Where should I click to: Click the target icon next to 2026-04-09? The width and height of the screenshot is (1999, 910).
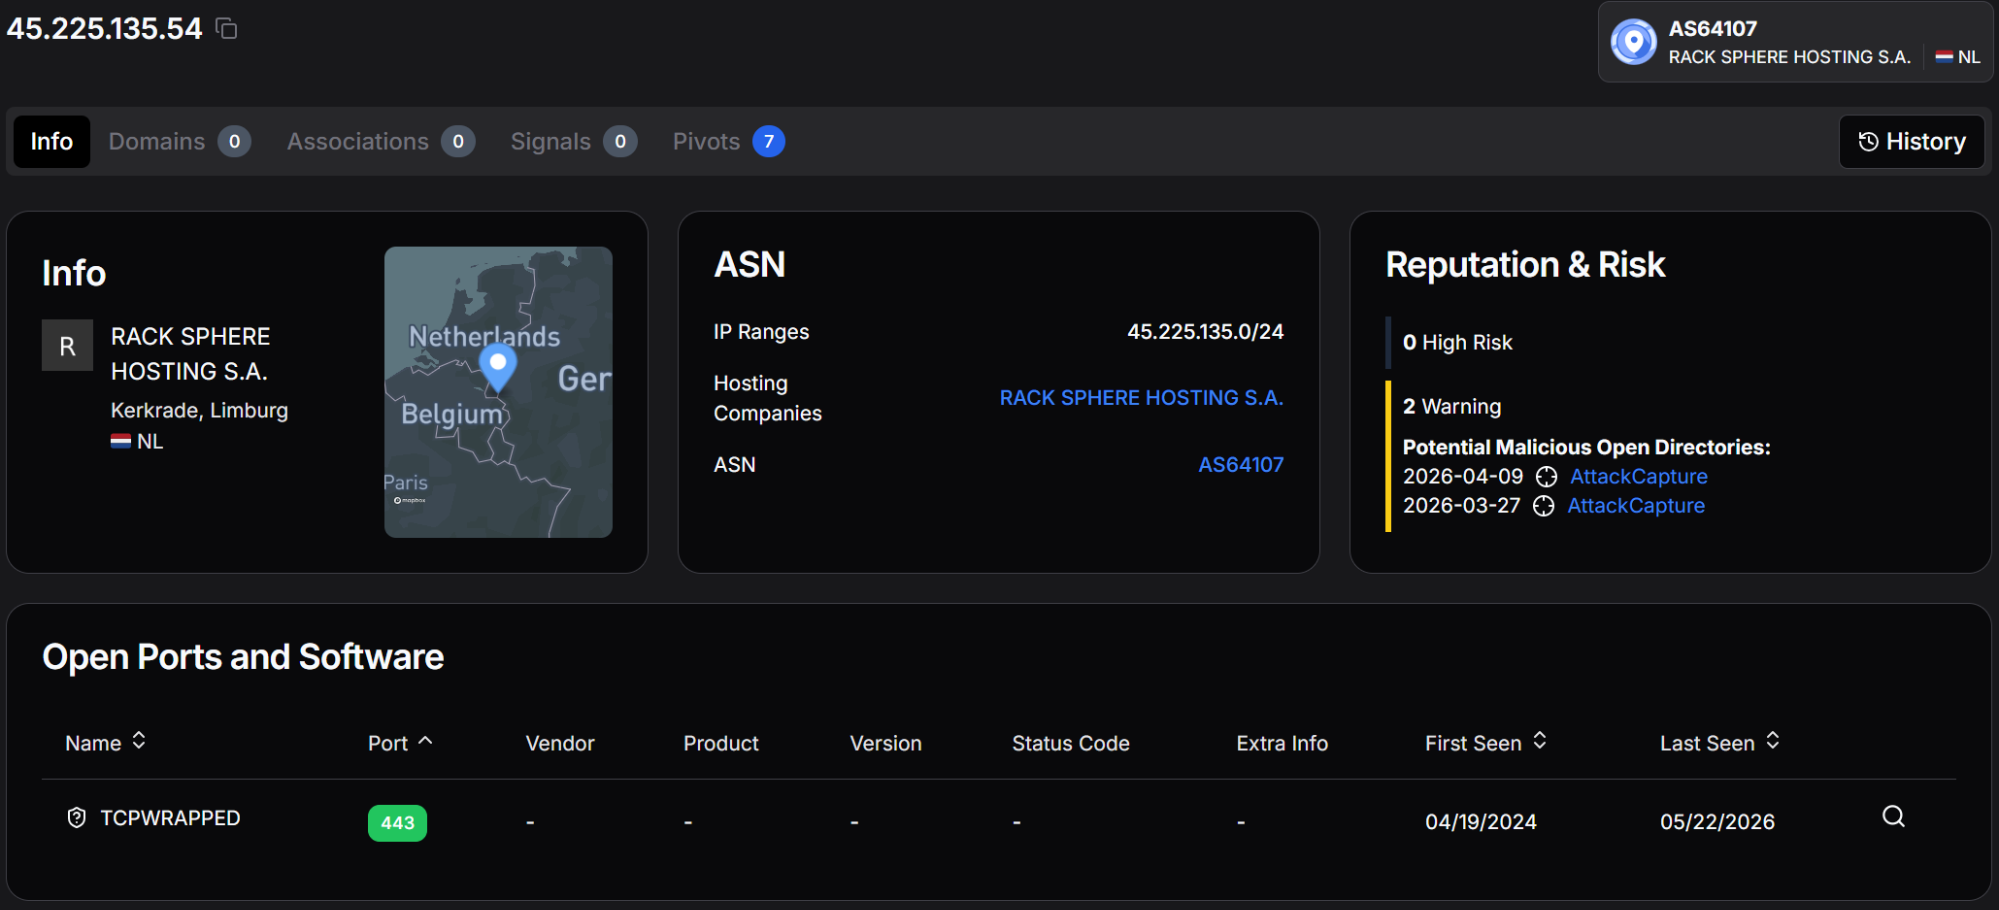click(x=1546, y=477)
